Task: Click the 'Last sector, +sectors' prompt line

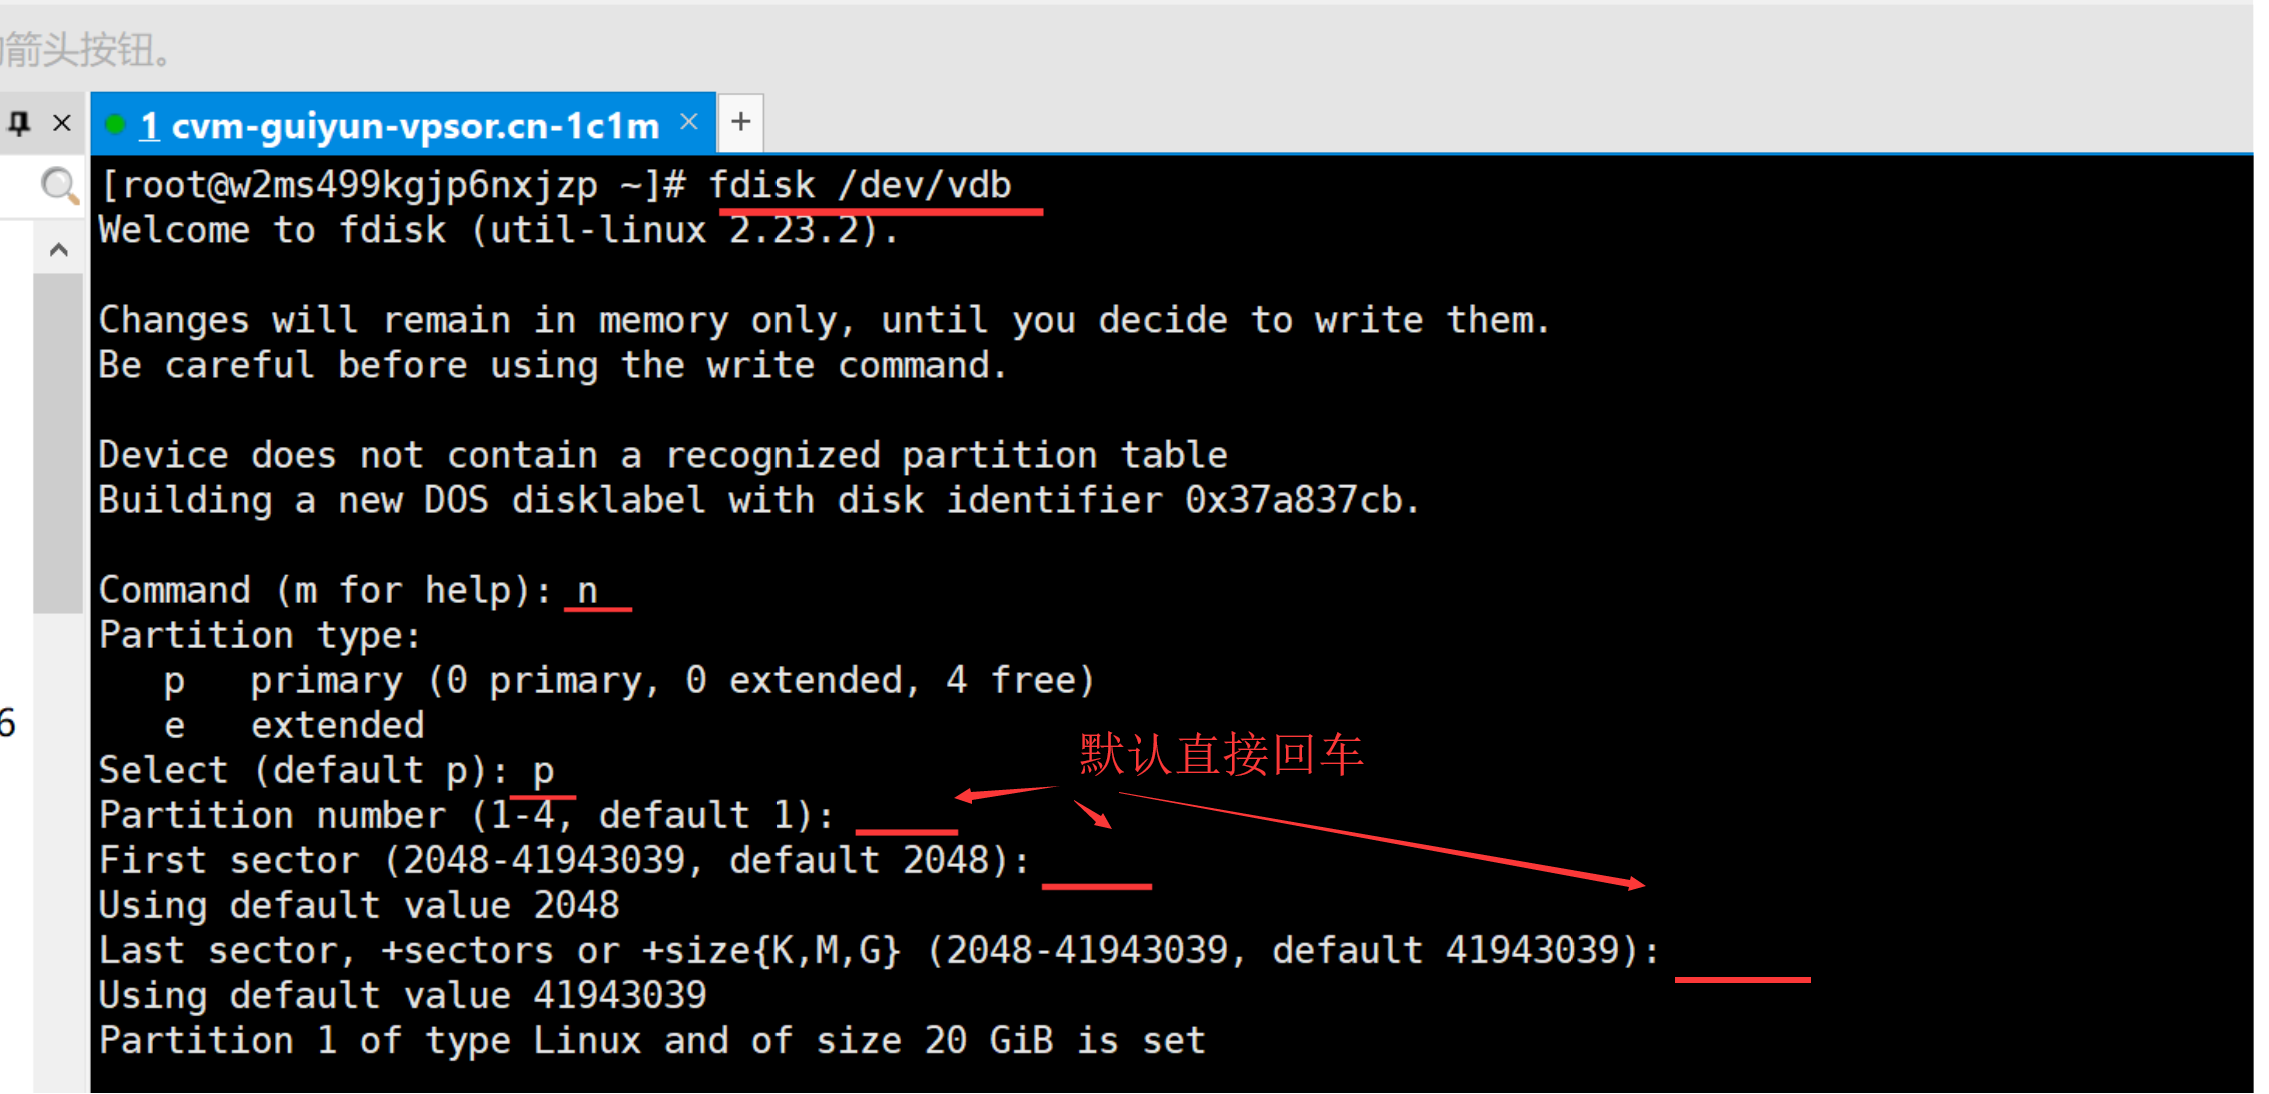Action: tap(879, 951)
